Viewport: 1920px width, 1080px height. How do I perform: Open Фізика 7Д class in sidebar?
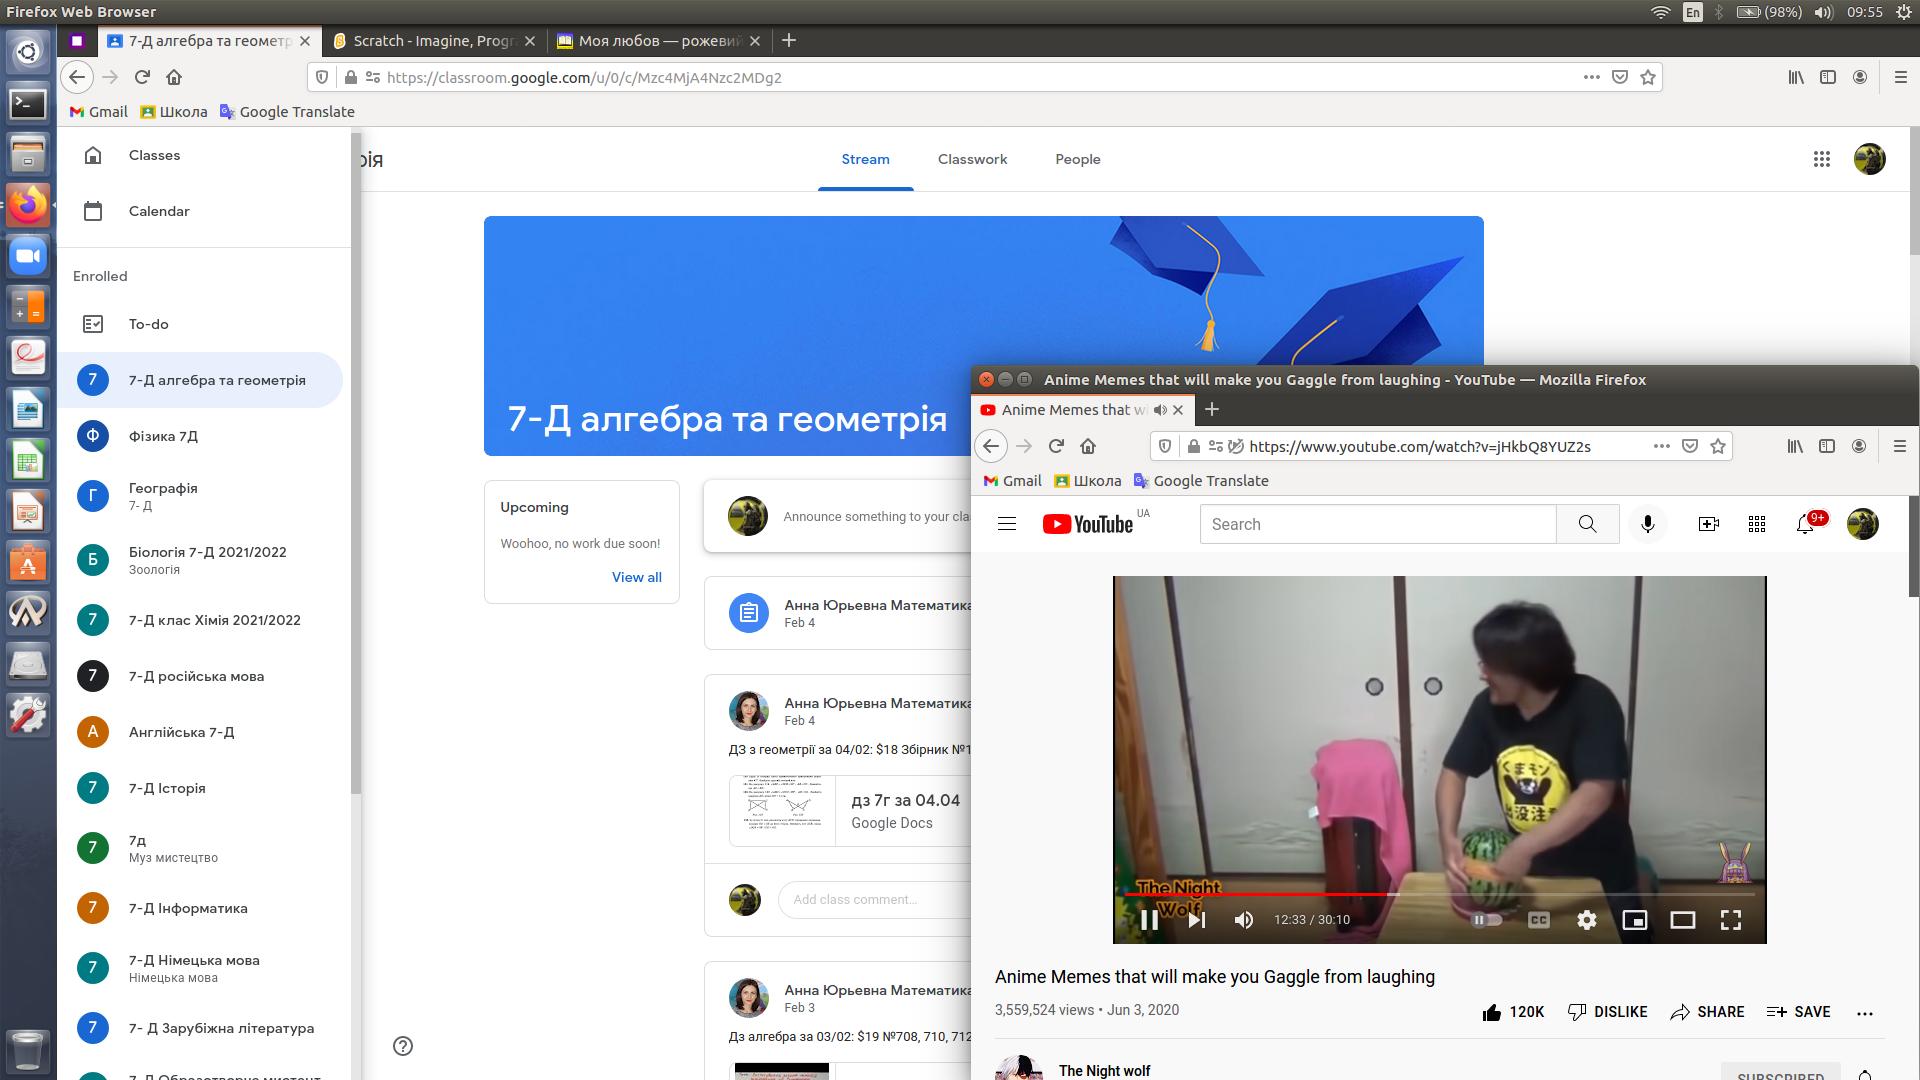[163, 436]
